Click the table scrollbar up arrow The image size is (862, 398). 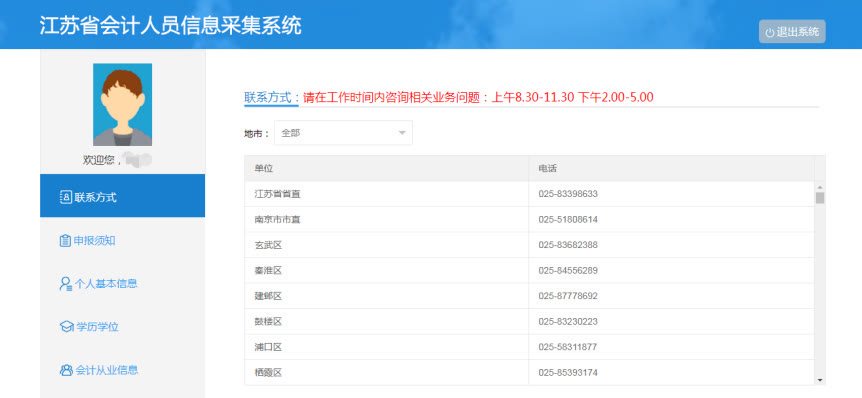820,186
